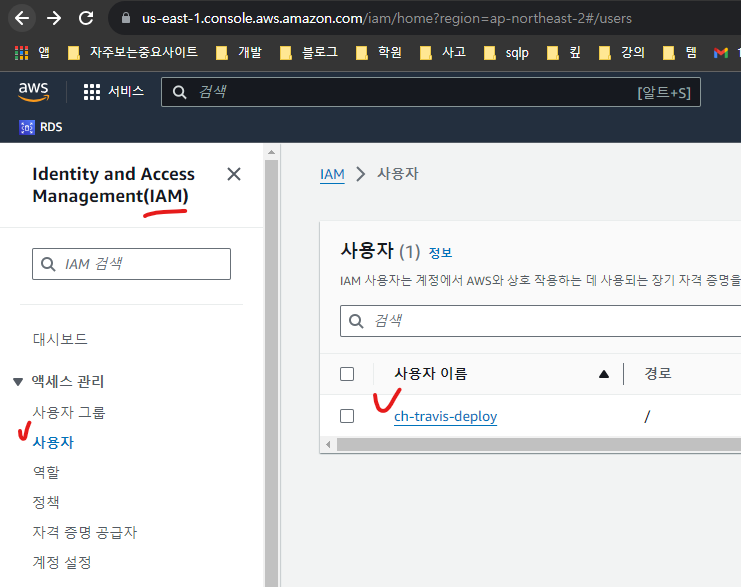Image resolution: width=741 pixels, height=587 pixels.
Task: Select 사용자 in the sidebar
Action: (x=53, y=442)
